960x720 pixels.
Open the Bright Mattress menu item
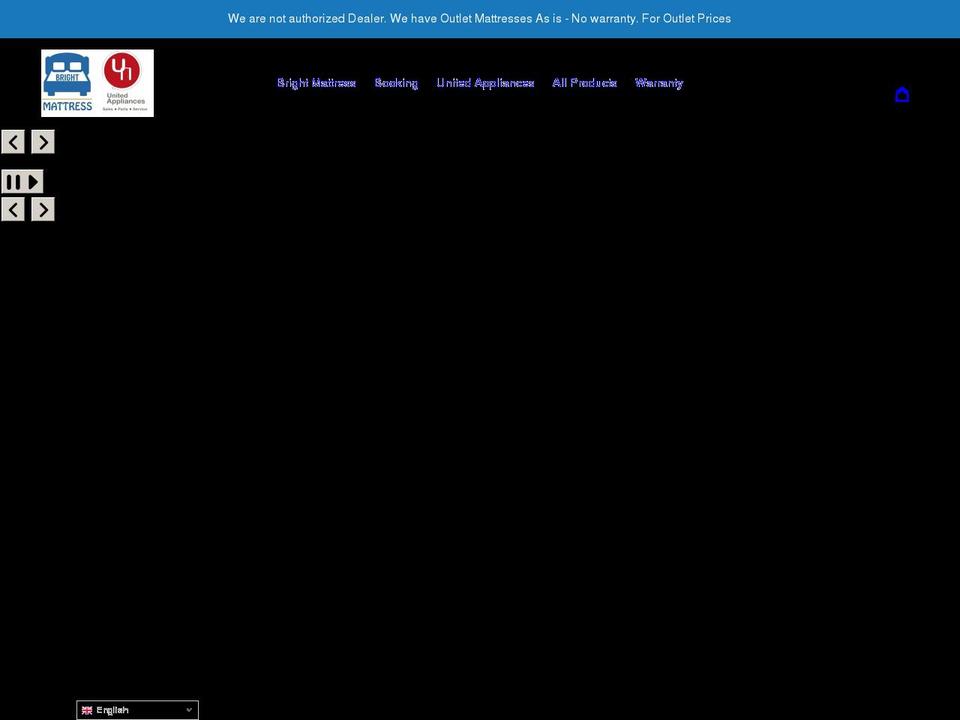click(316, 80)
